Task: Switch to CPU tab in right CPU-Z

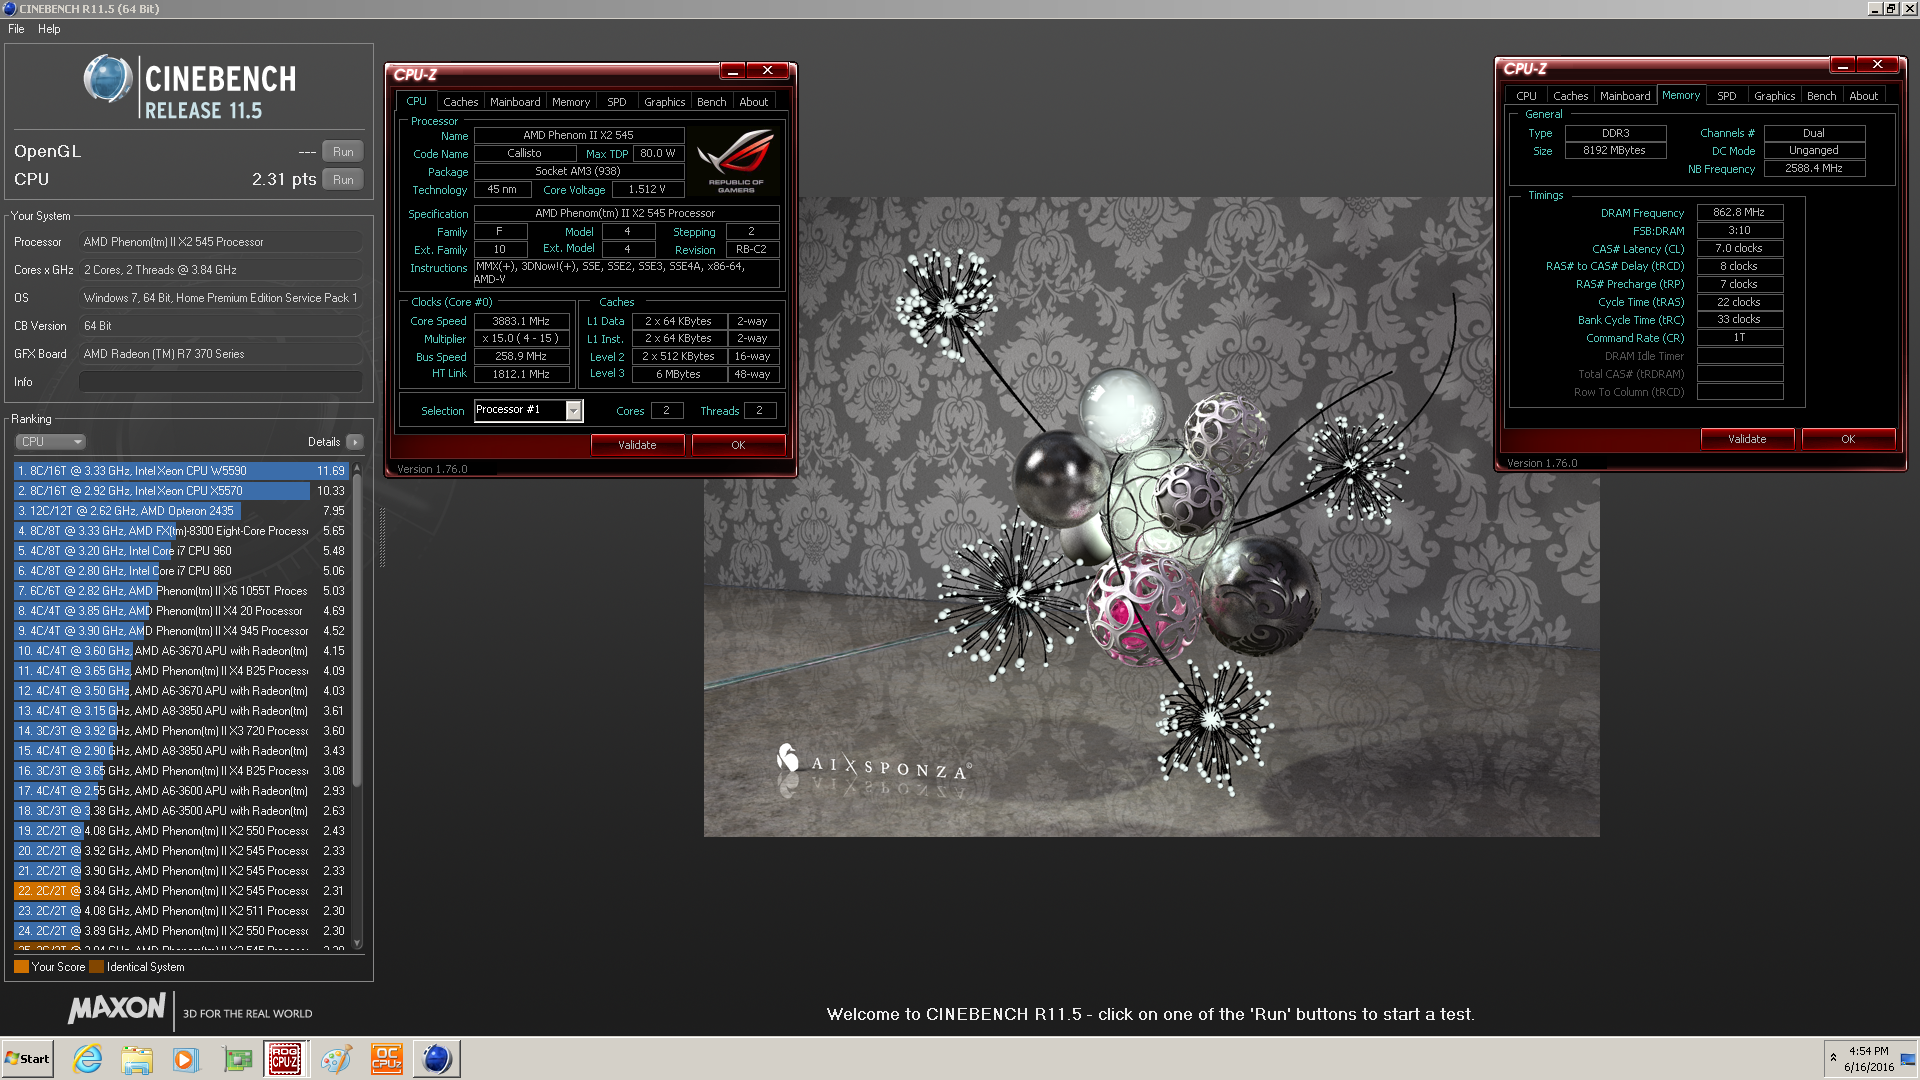Action: pyautogui.click(x=1526, y=96)
